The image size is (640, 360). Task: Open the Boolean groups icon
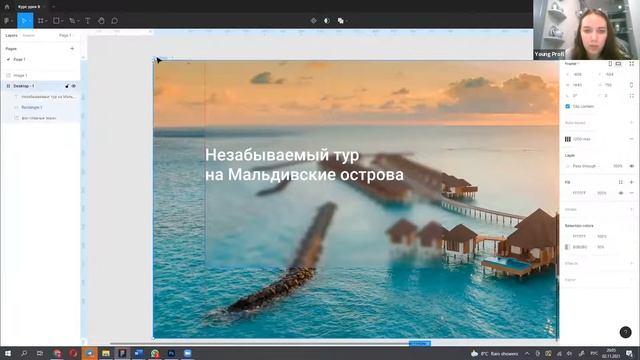(340, 20)
